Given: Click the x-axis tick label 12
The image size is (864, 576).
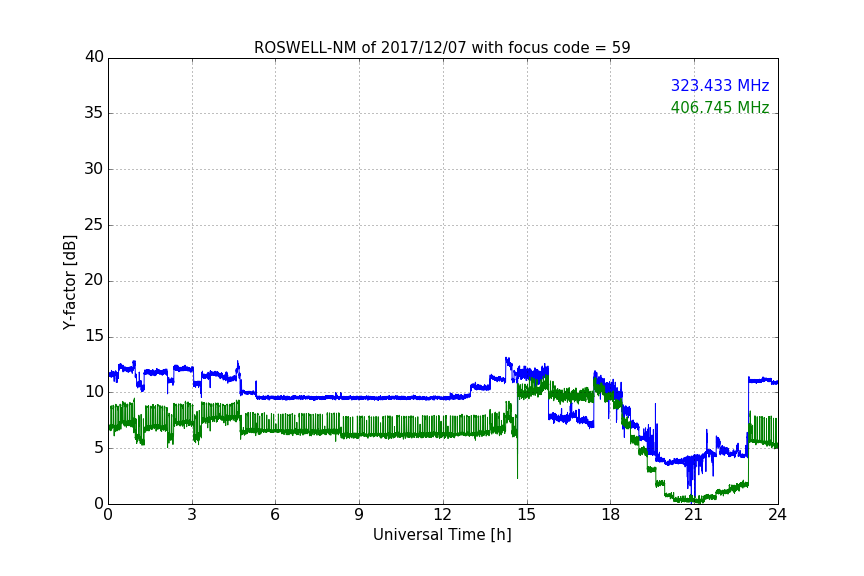Looking at the screenshot, I should tap(442, 515).
